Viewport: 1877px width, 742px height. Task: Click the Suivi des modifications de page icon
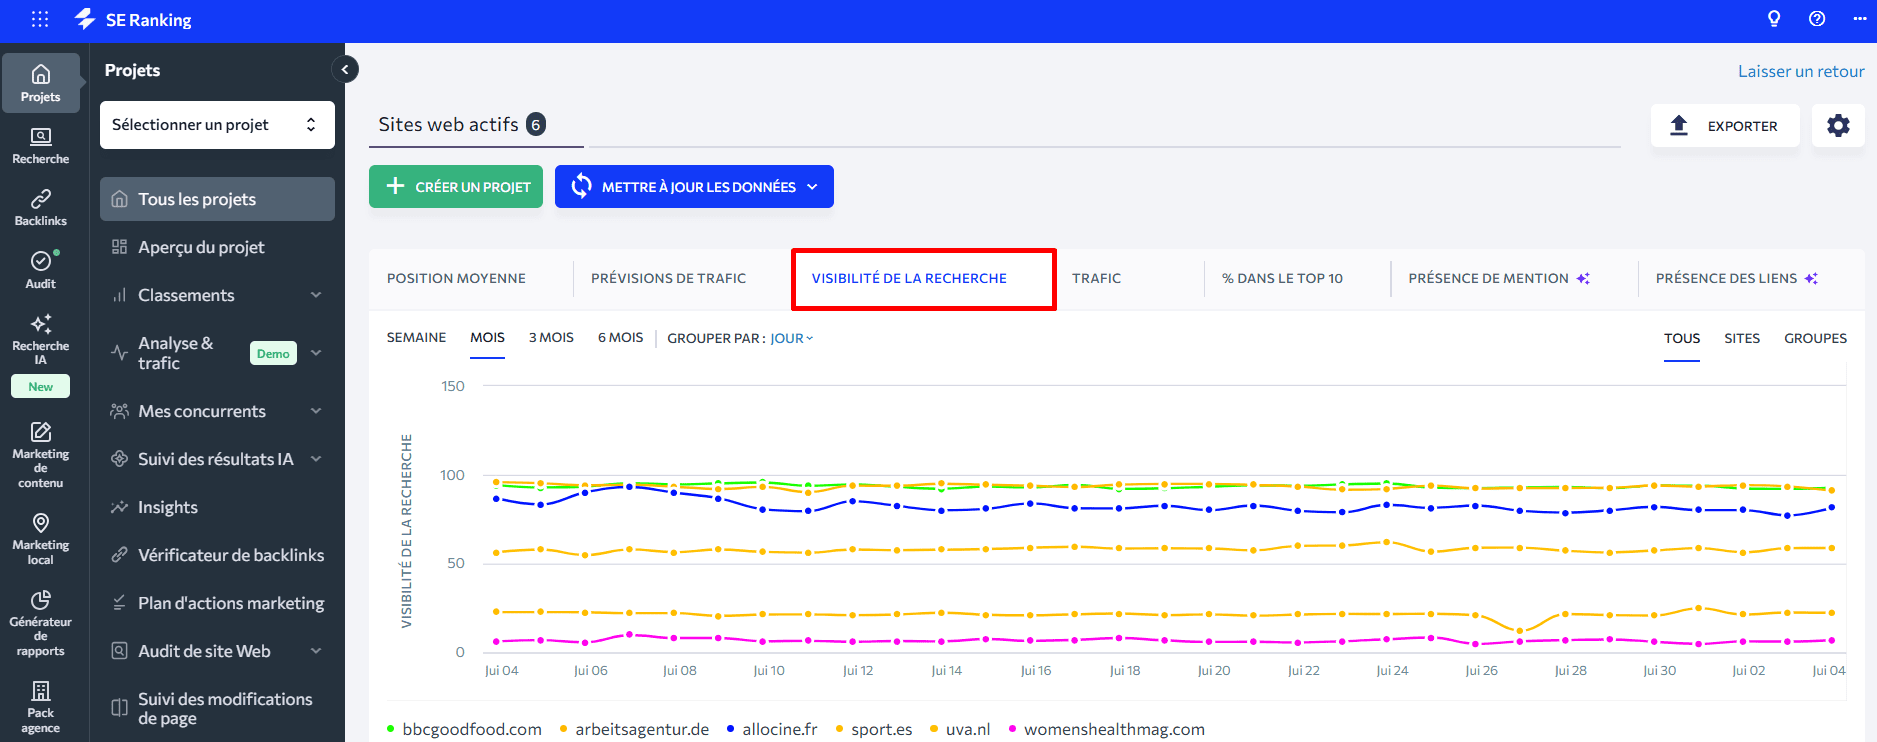119,708
